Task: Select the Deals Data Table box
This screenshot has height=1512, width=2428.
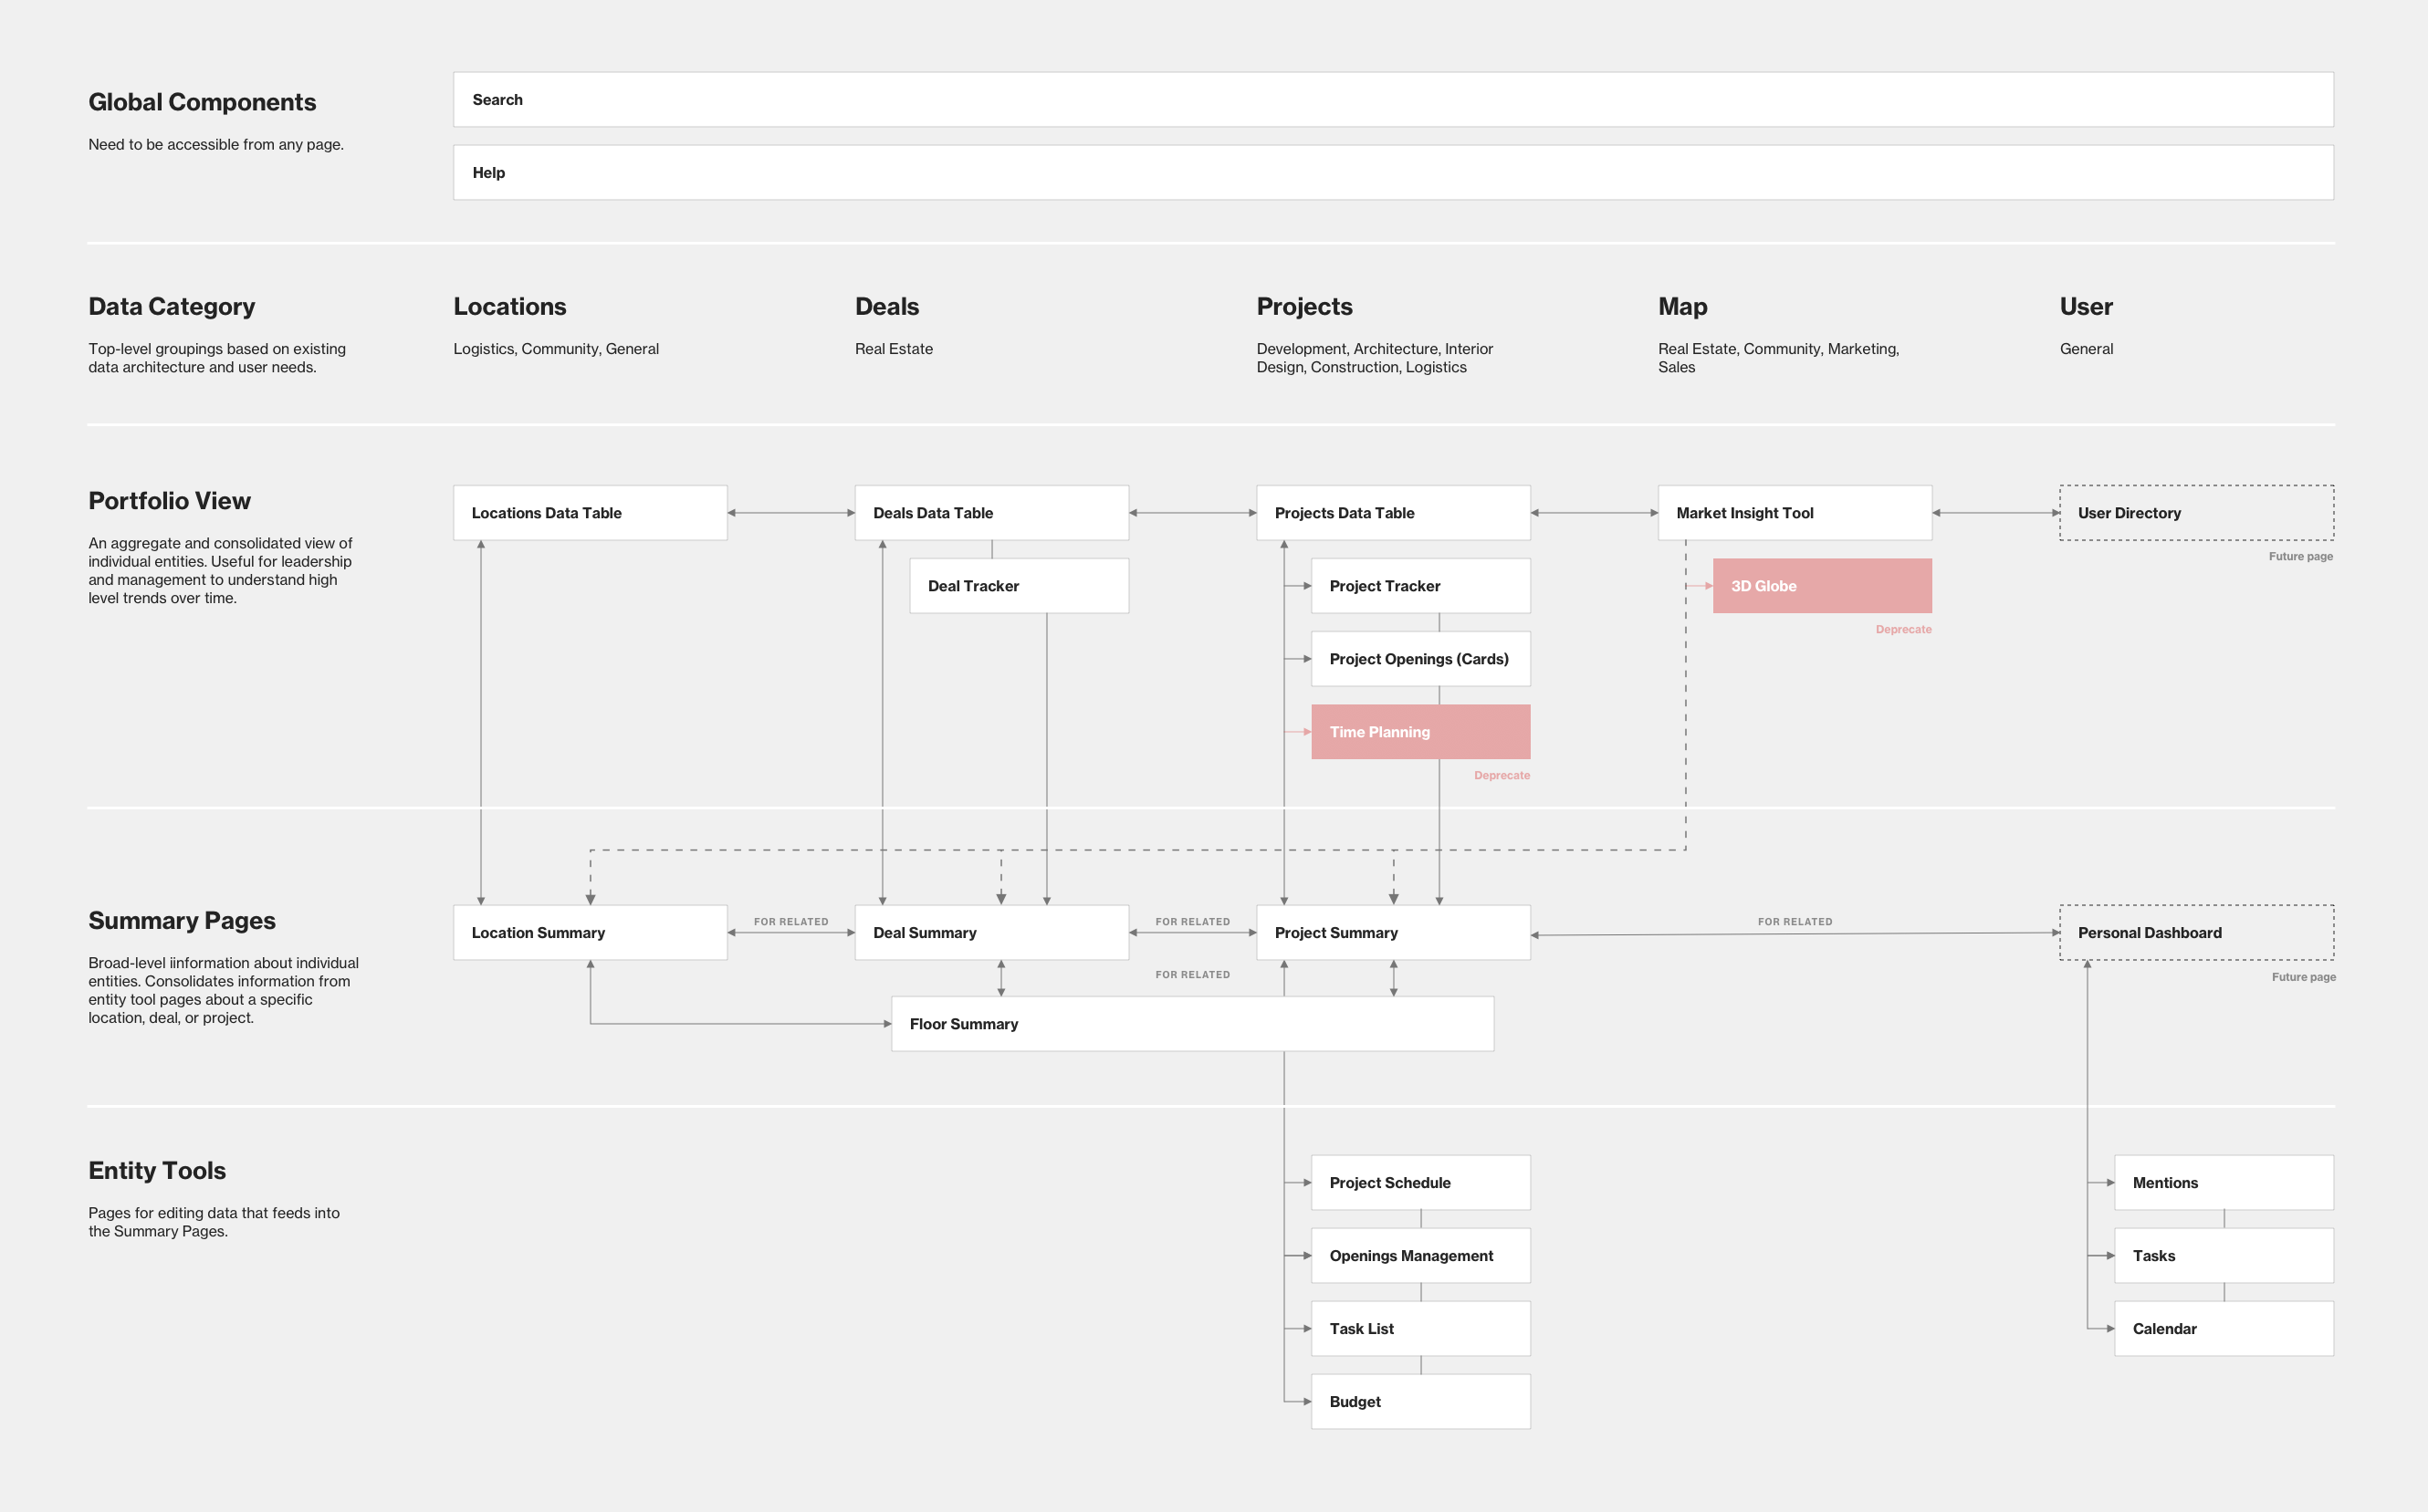Action: point(991,513)
